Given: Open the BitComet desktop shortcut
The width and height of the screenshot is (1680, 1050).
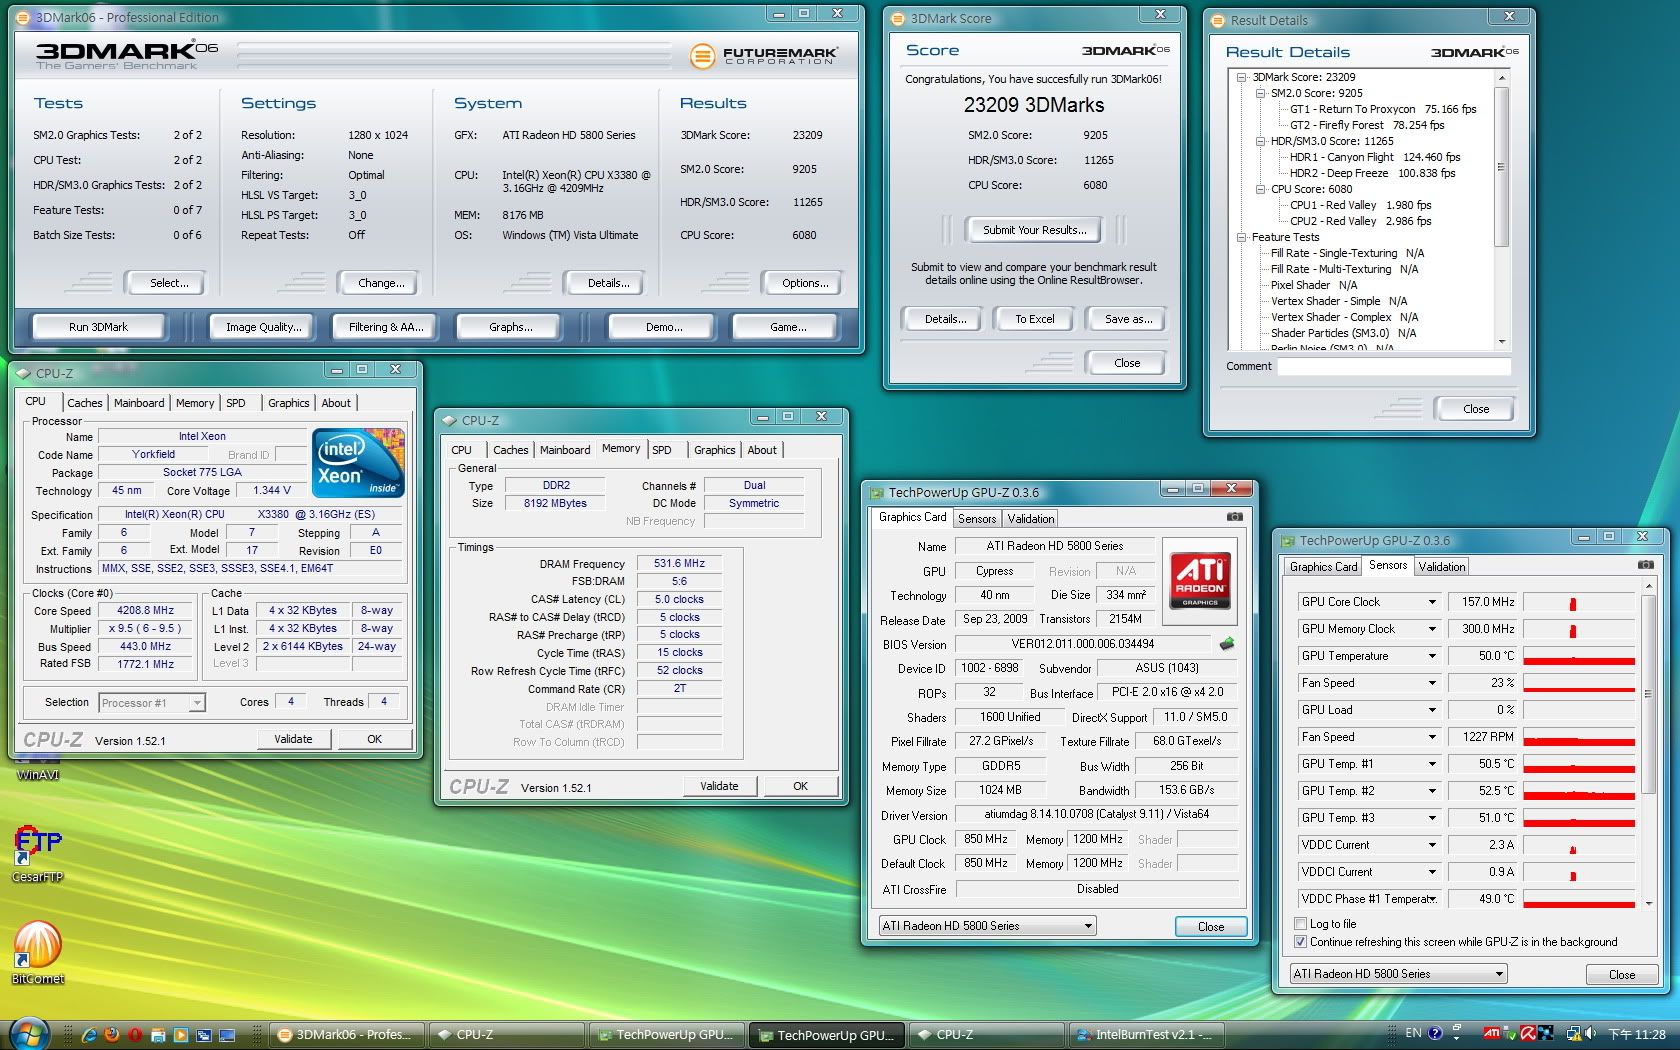Looking at the screenshot, I should [38, 950].
